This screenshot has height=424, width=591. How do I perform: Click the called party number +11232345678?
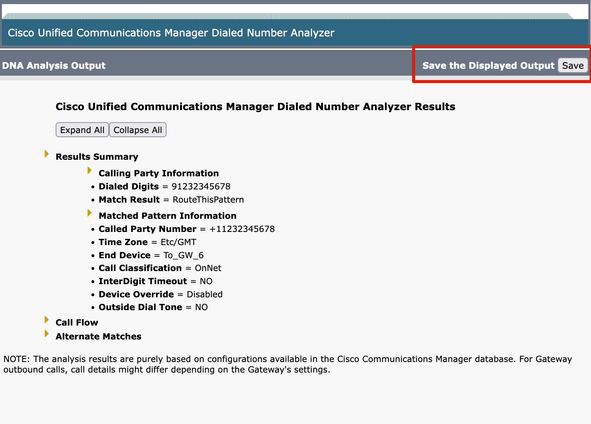tap(242, 229)
